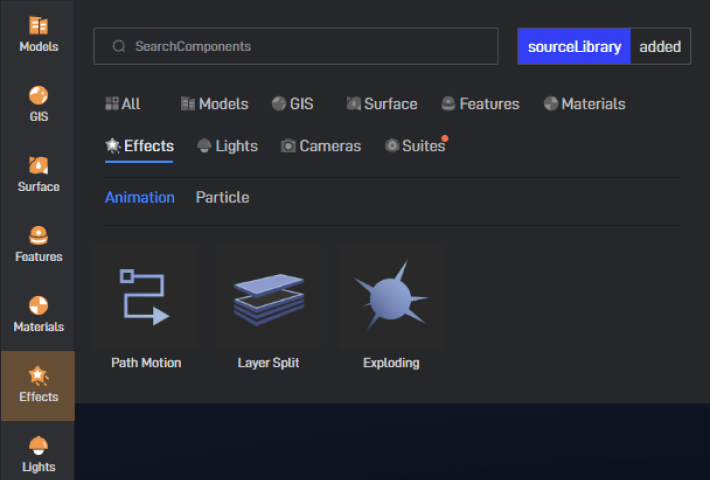Switch to the added view
The height and width of the screenshot is (480, 710).
pos(660,47)
